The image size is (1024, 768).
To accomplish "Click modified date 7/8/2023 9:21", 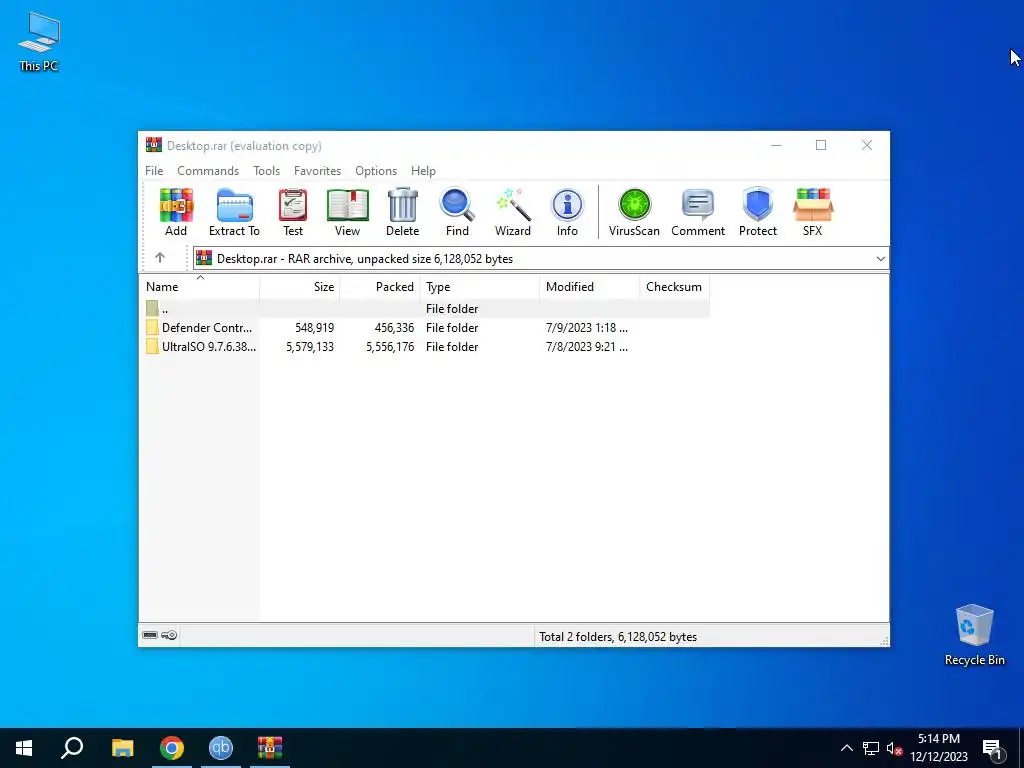I will click(x=586, y=347).
